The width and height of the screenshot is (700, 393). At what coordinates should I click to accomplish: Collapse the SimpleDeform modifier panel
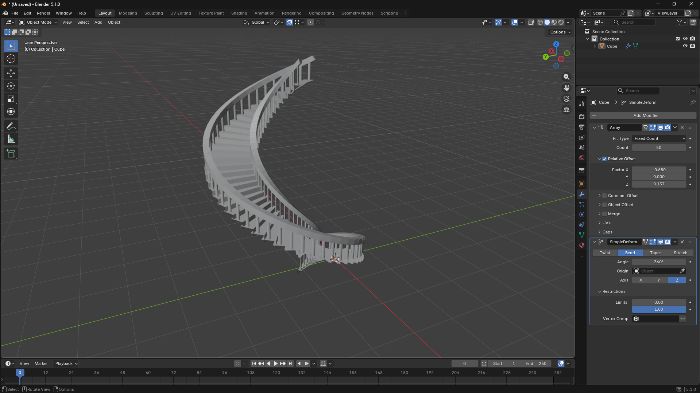click(x=595, y=242)
